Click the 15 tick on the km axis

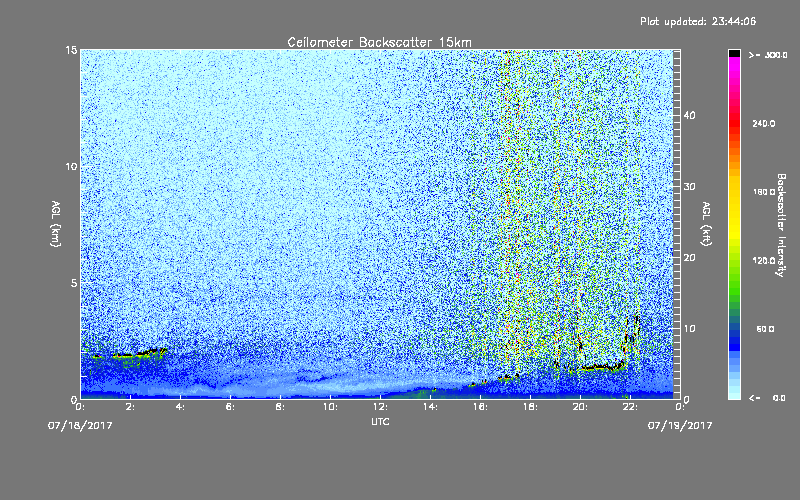click(71, 50)
